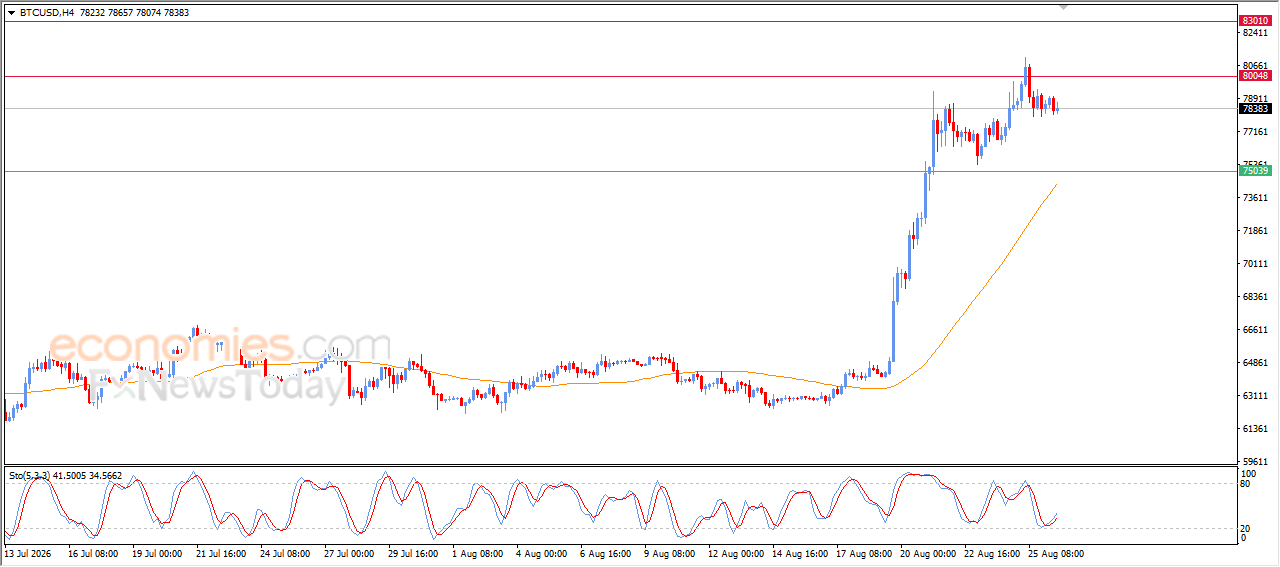Image resolution: width=1280 pixels, height=567 pixels.
Task: Click the BTCUSD,H4 chart title text
Action: coord(45,13)
